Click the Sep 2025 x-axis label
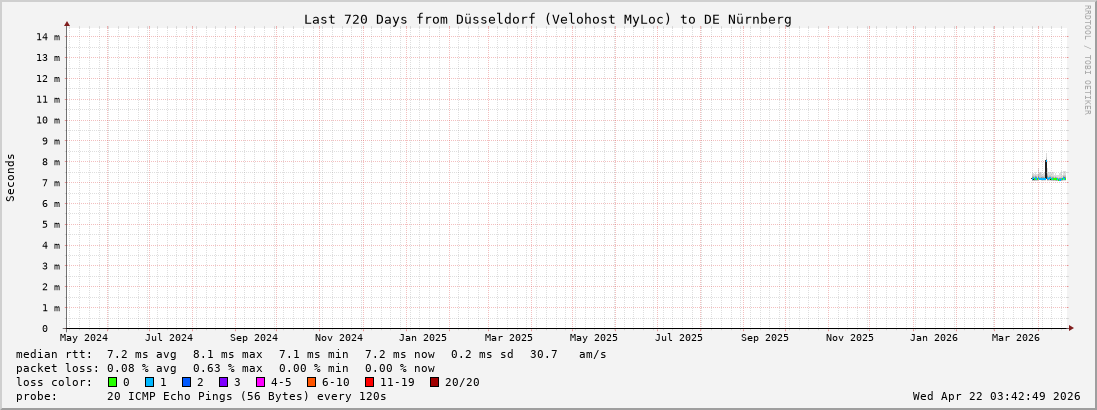The width and height of the screenshot is (1097, 410). coord(764,338)
